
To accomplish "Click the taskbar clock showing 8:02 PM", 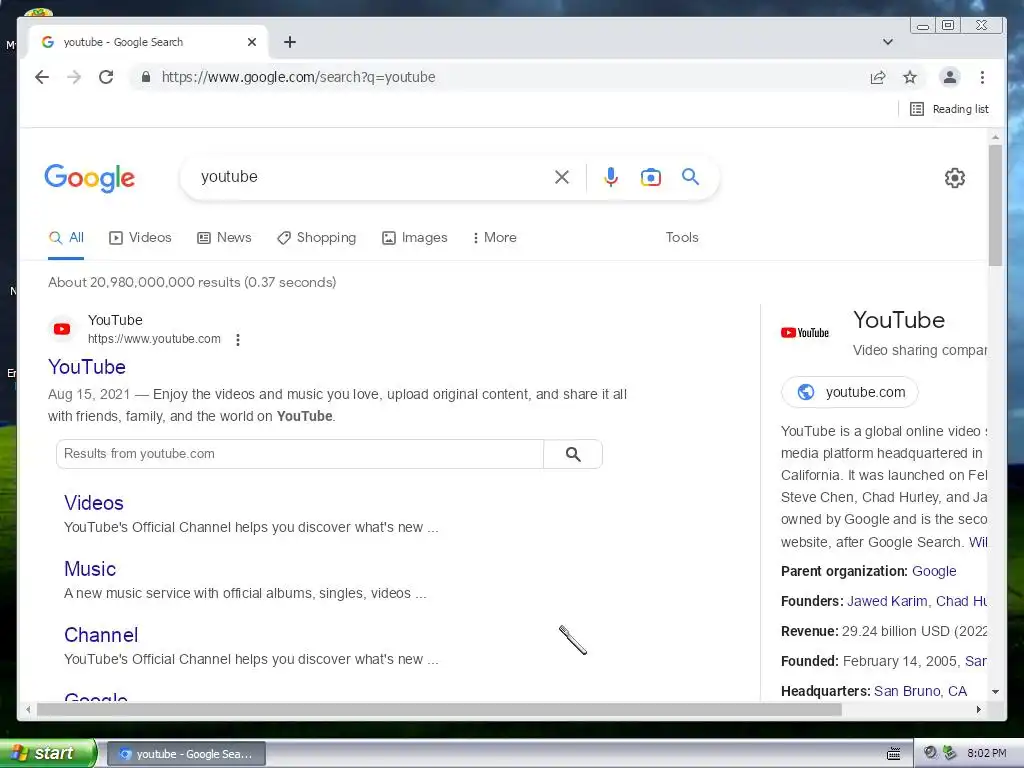I will (x=987, y=753).
